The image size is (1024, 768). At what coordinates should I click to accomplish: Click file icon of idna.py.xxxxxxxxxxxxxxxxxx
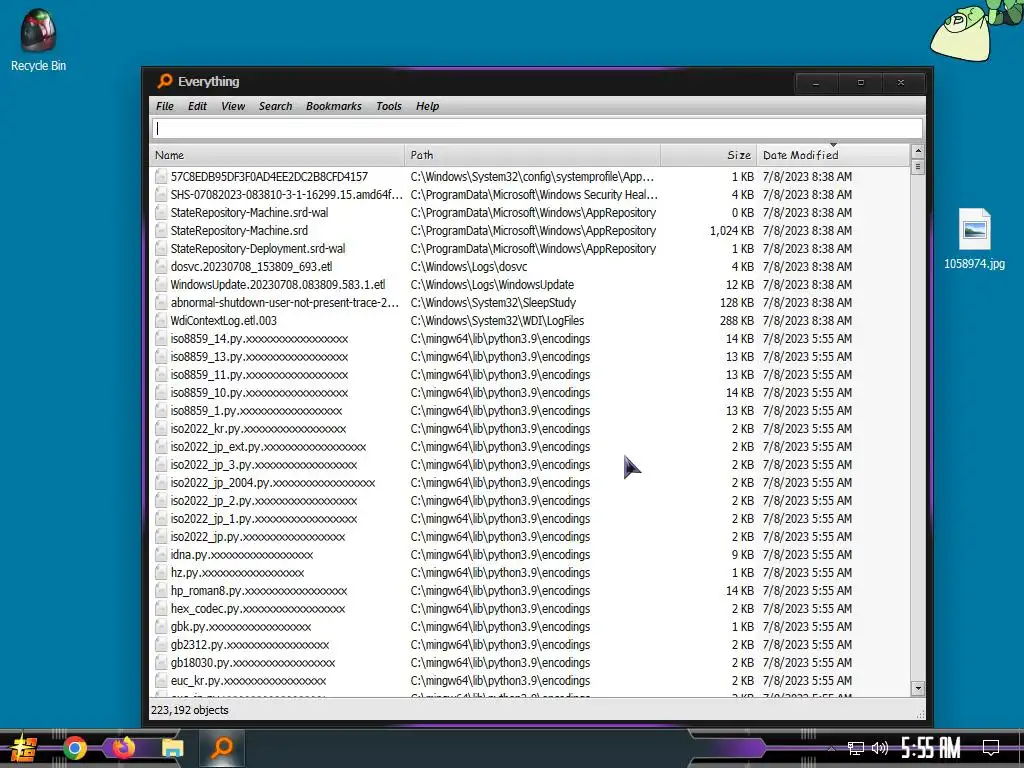tap(161, 554)
